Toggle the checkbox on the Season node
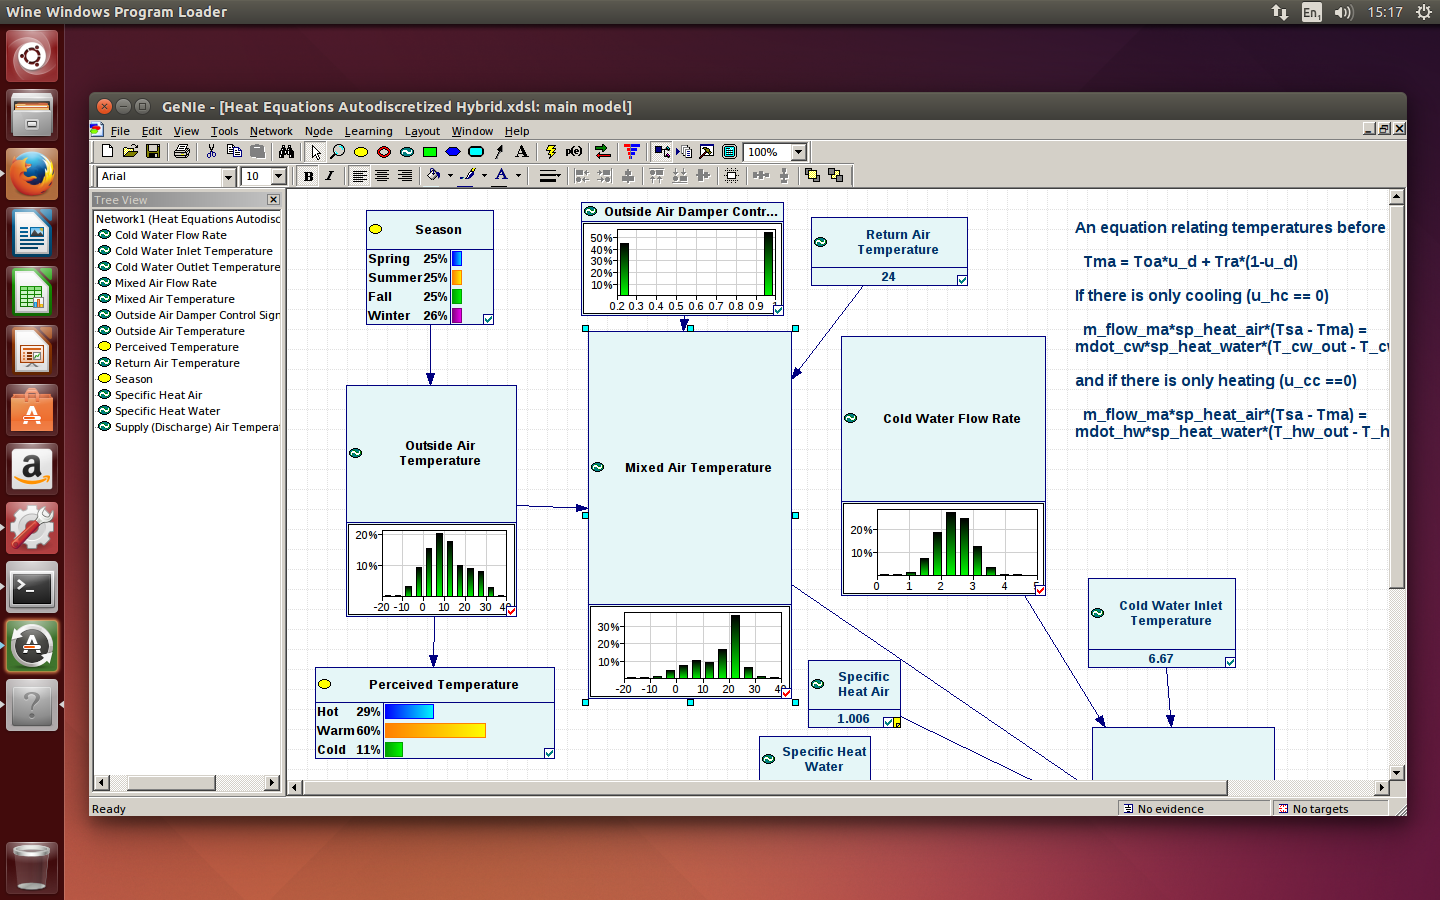This screenshot has height=900, width=1440. [x=487, y=318]
